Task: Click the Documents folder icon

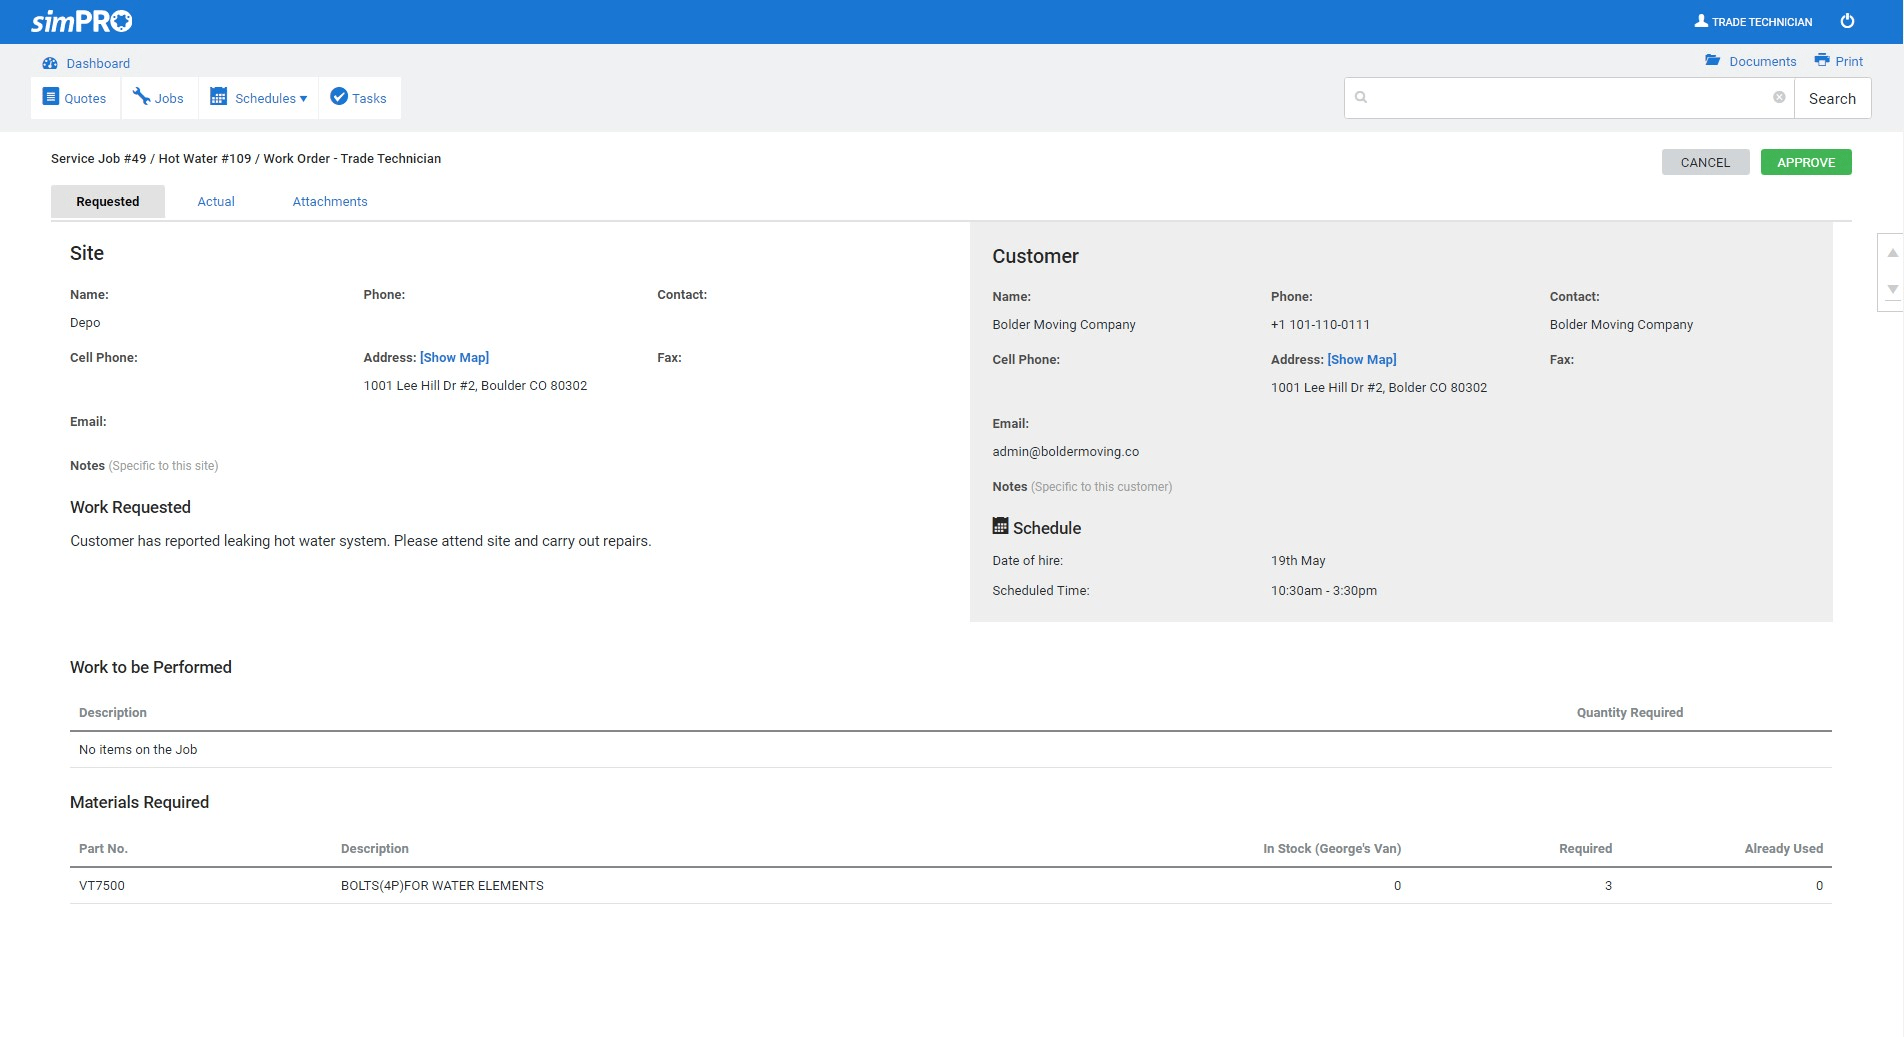Action: point(1712,60)
